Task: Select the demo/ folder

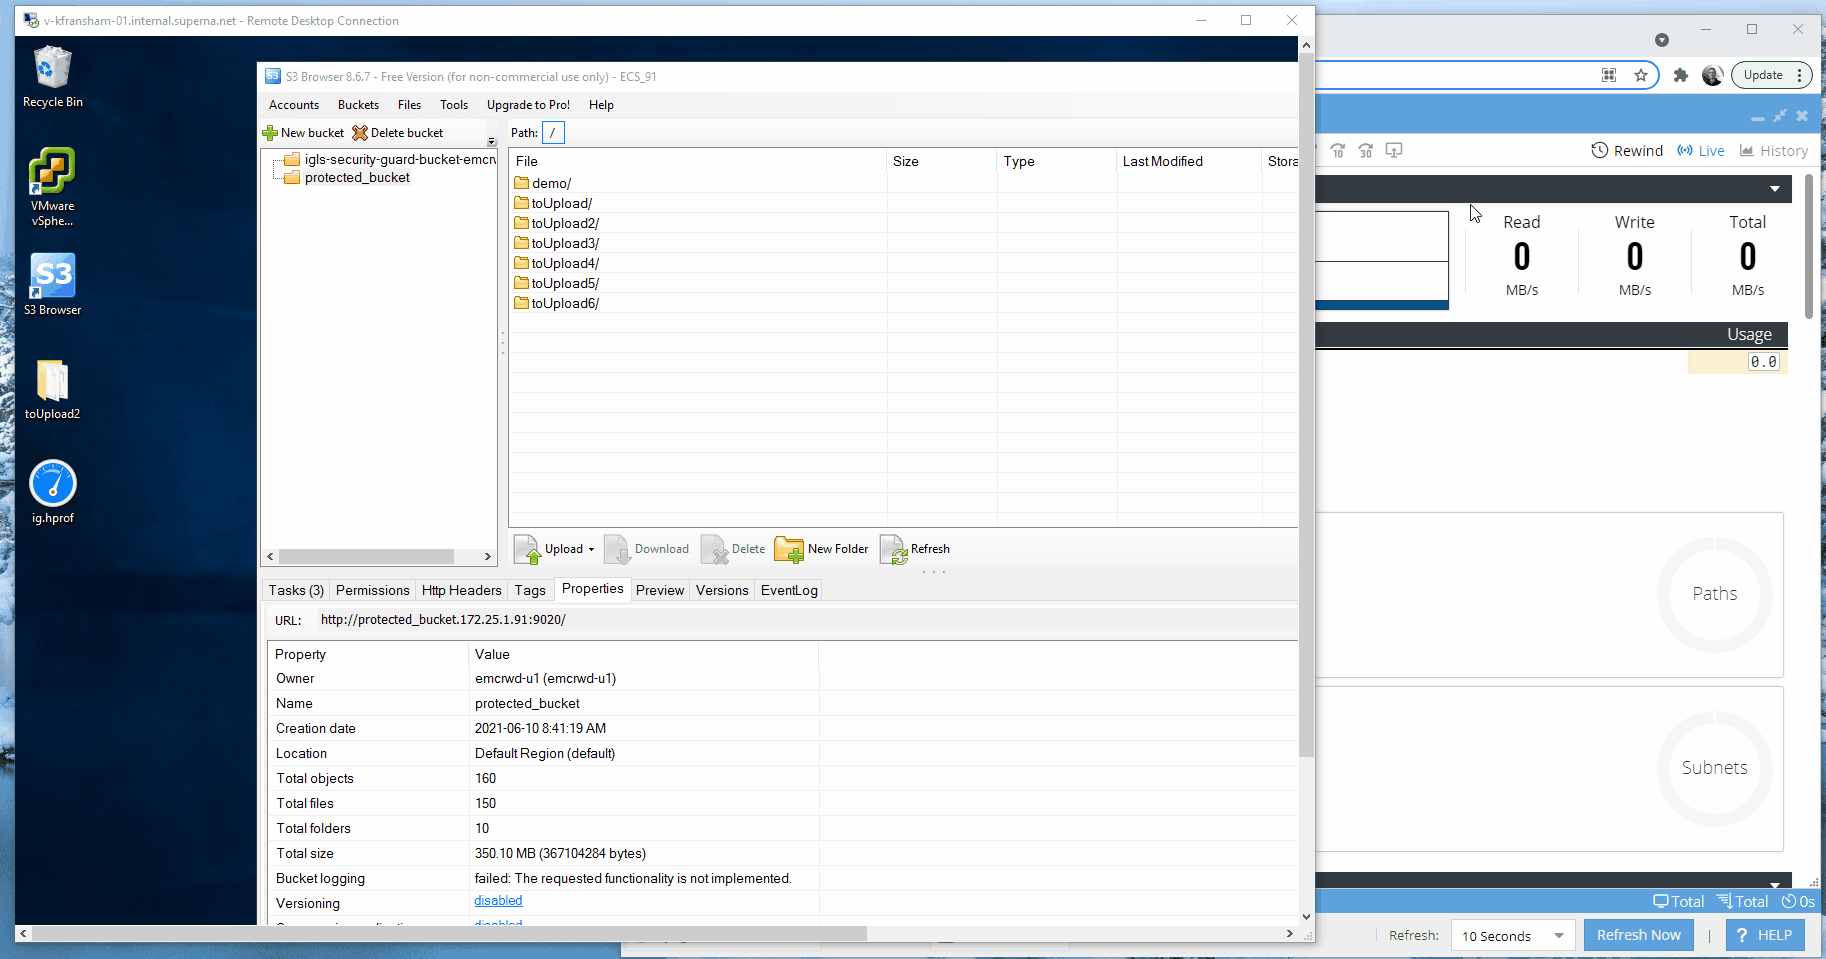Action: (x=543, y=183)
